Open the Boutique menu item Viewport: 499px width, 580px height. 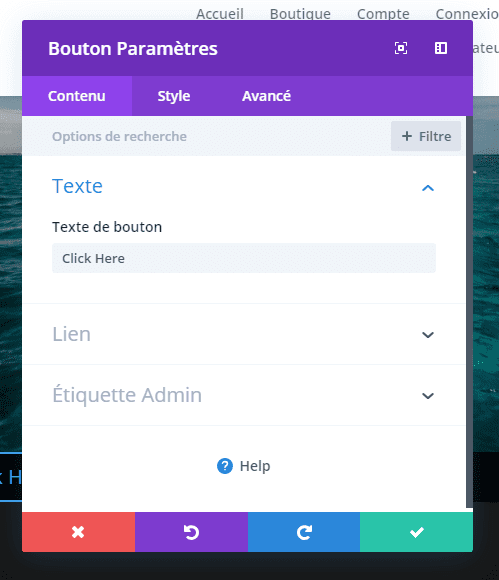pyautogui.click(x=300, y=14)
